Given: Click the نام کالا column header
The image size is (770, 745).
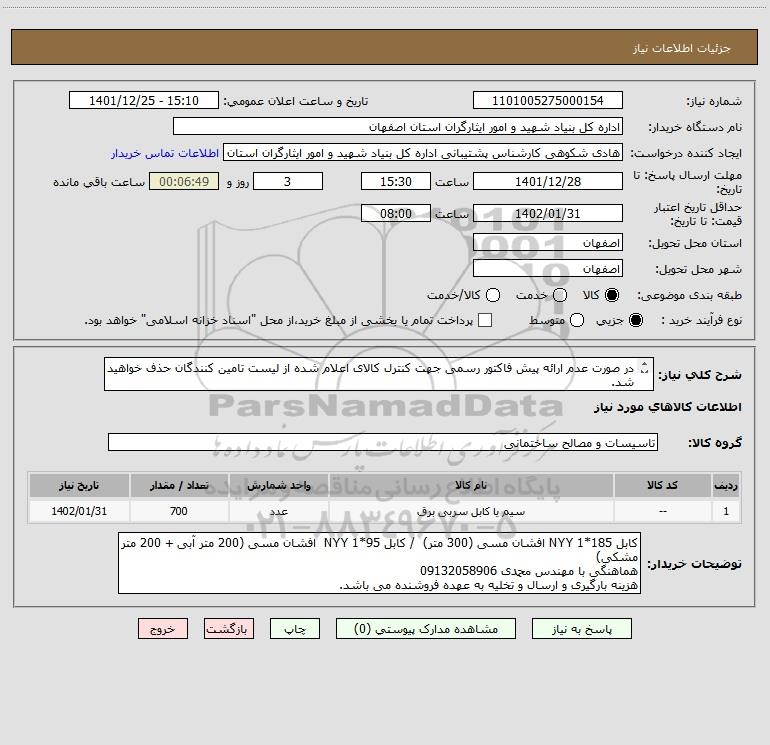Looking at the screenshot, I should (x=471, y=485).
